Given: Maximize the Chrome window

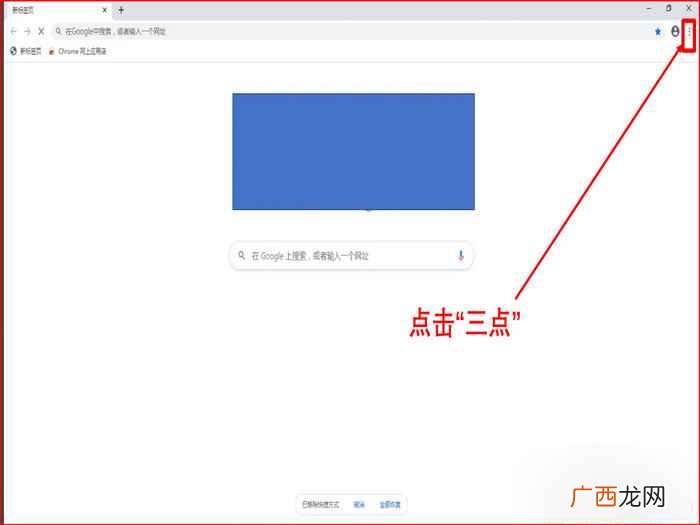Looking at the screenshot, I should pos(668,8).
